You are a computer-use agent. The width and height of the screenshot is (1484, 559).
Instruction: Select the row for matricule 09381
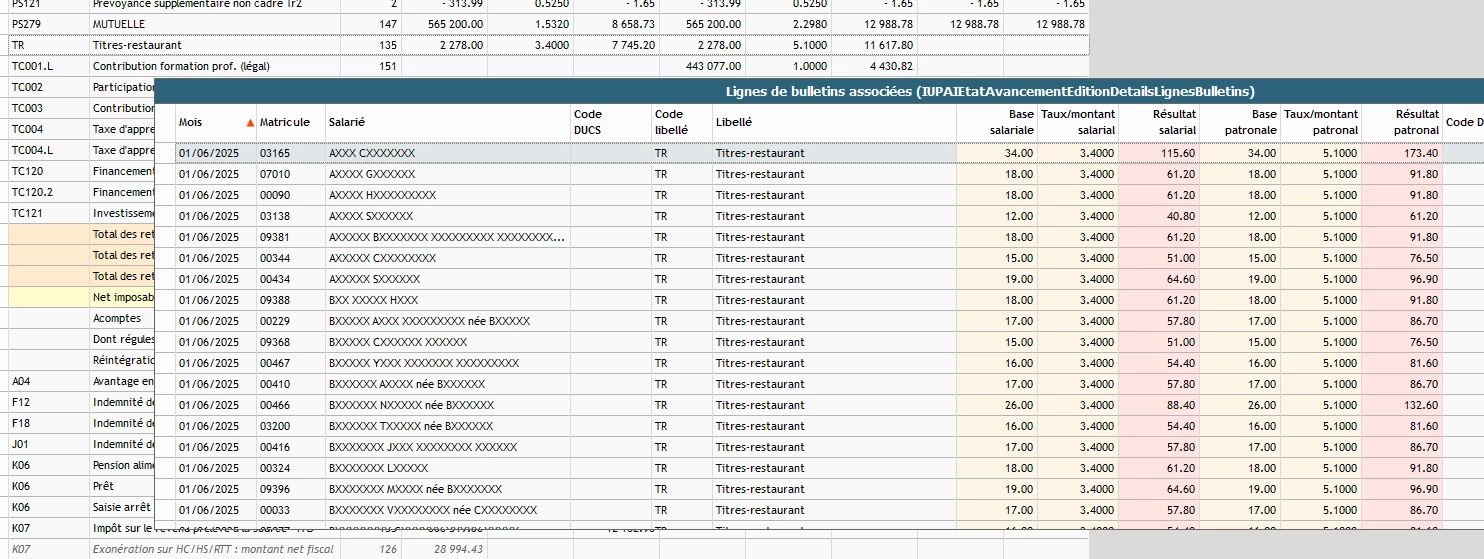tap(819, 237)
